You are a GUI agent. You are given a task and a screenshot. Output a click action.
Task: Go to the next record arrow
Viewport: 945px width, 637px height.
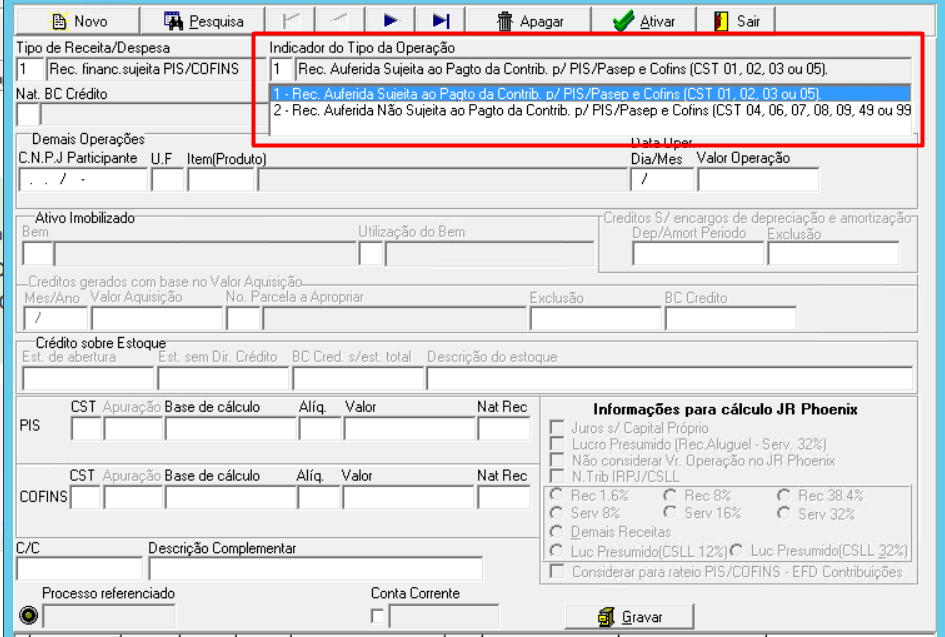point(391,20)
